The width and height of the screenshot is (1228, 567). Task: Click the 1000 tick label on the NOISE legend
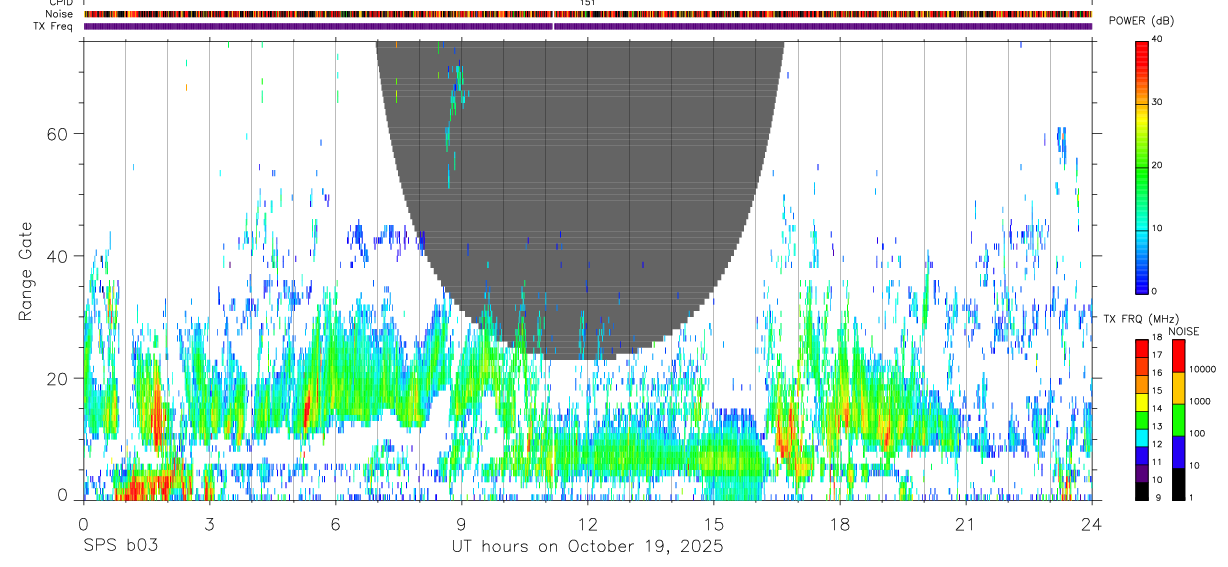tap(1199, 402)
